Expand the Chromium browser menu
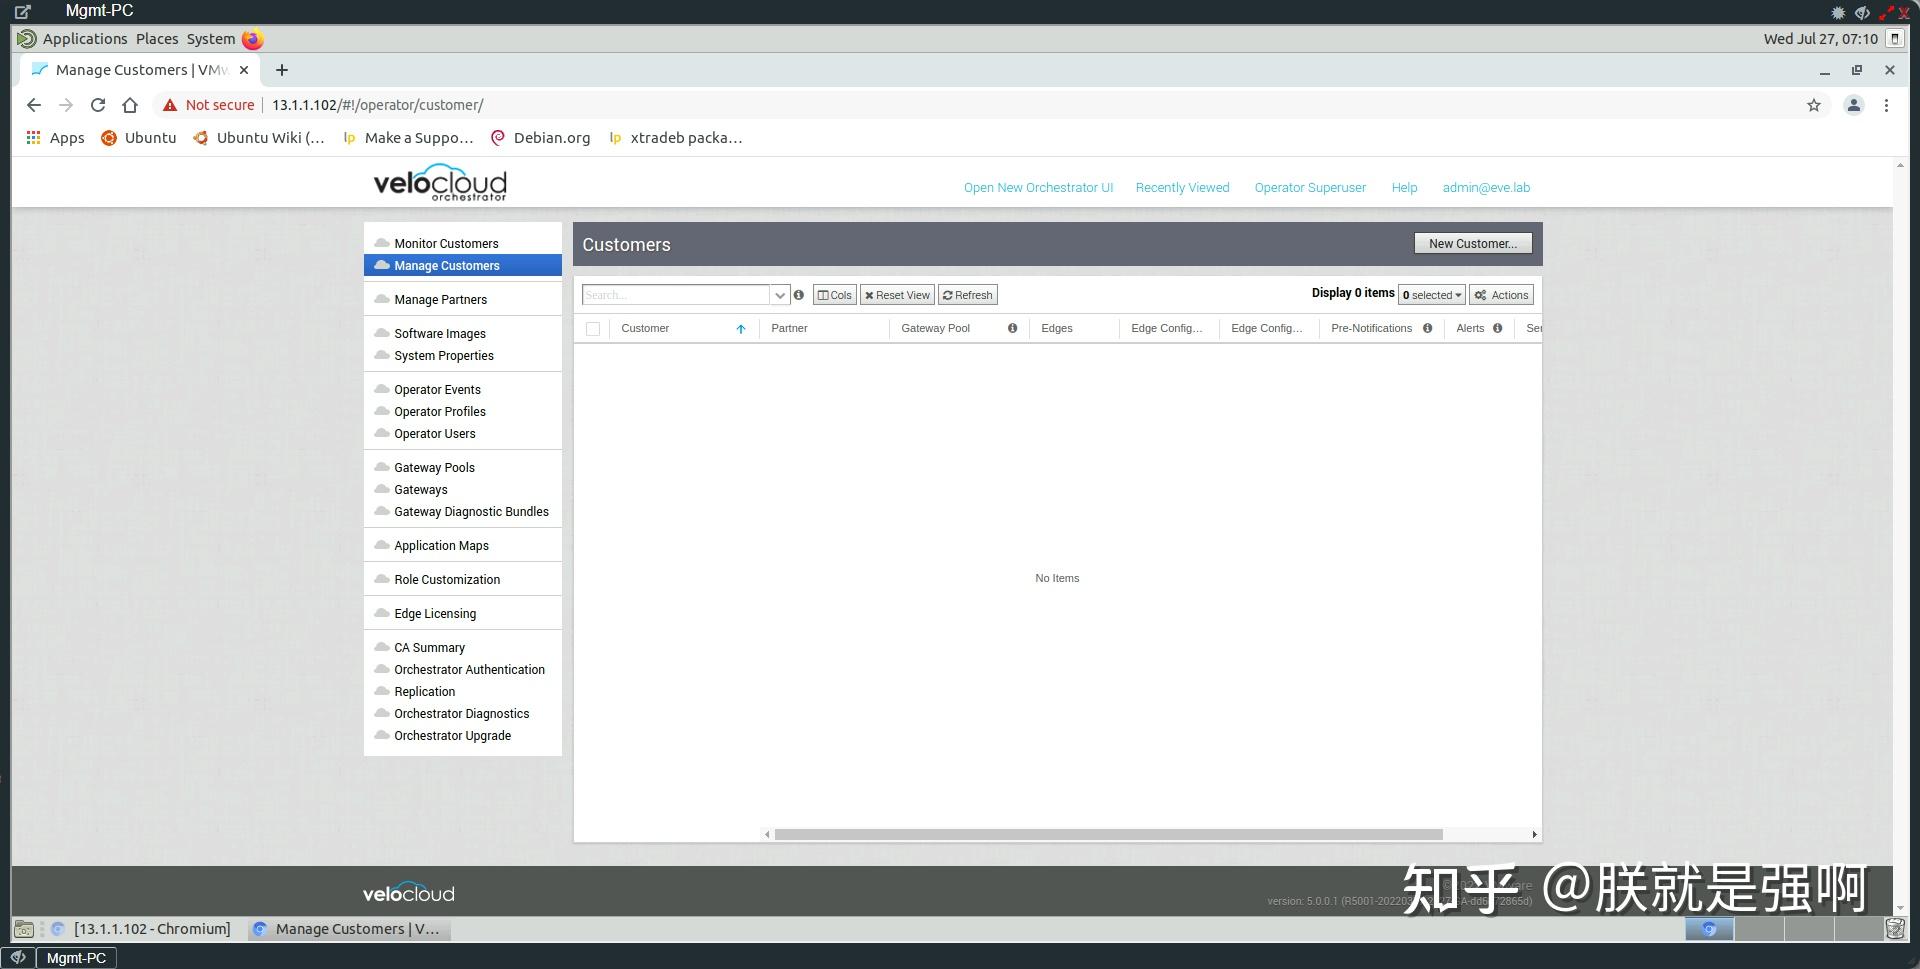The height and width of the screenshot is (969, 1920). [x=1887, y=104]
